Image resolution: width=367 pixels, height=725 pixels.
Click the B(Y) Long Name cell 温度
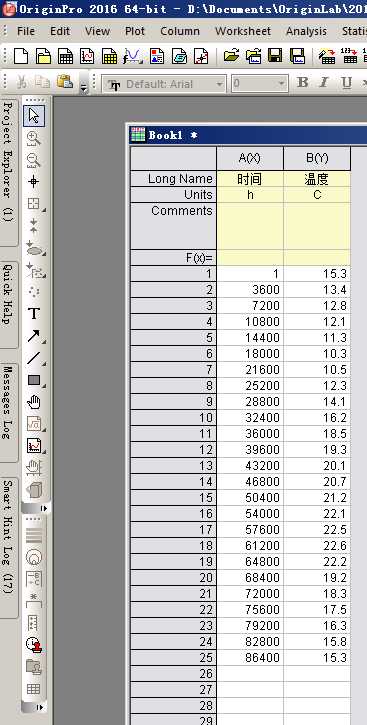(317, 179)
